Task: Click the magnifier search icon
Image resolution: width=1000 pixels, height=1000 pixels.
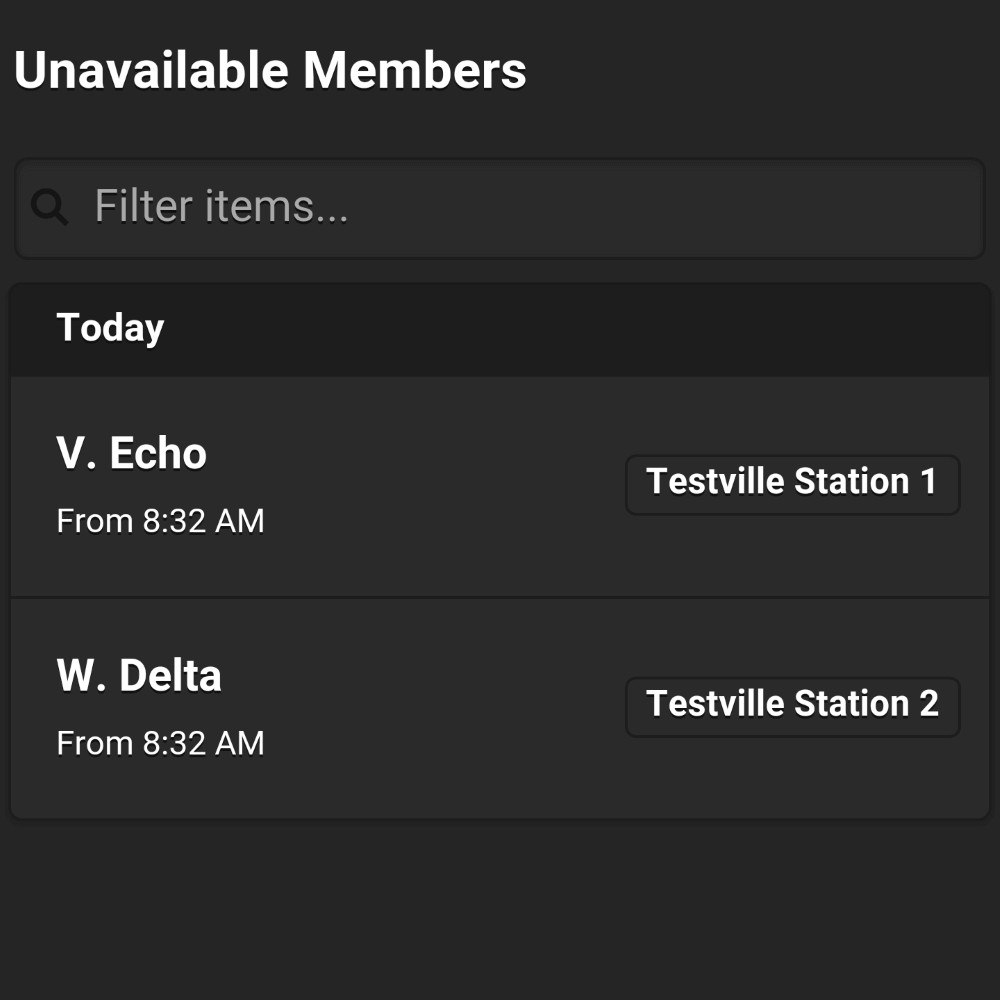Action: click(50, 207)
